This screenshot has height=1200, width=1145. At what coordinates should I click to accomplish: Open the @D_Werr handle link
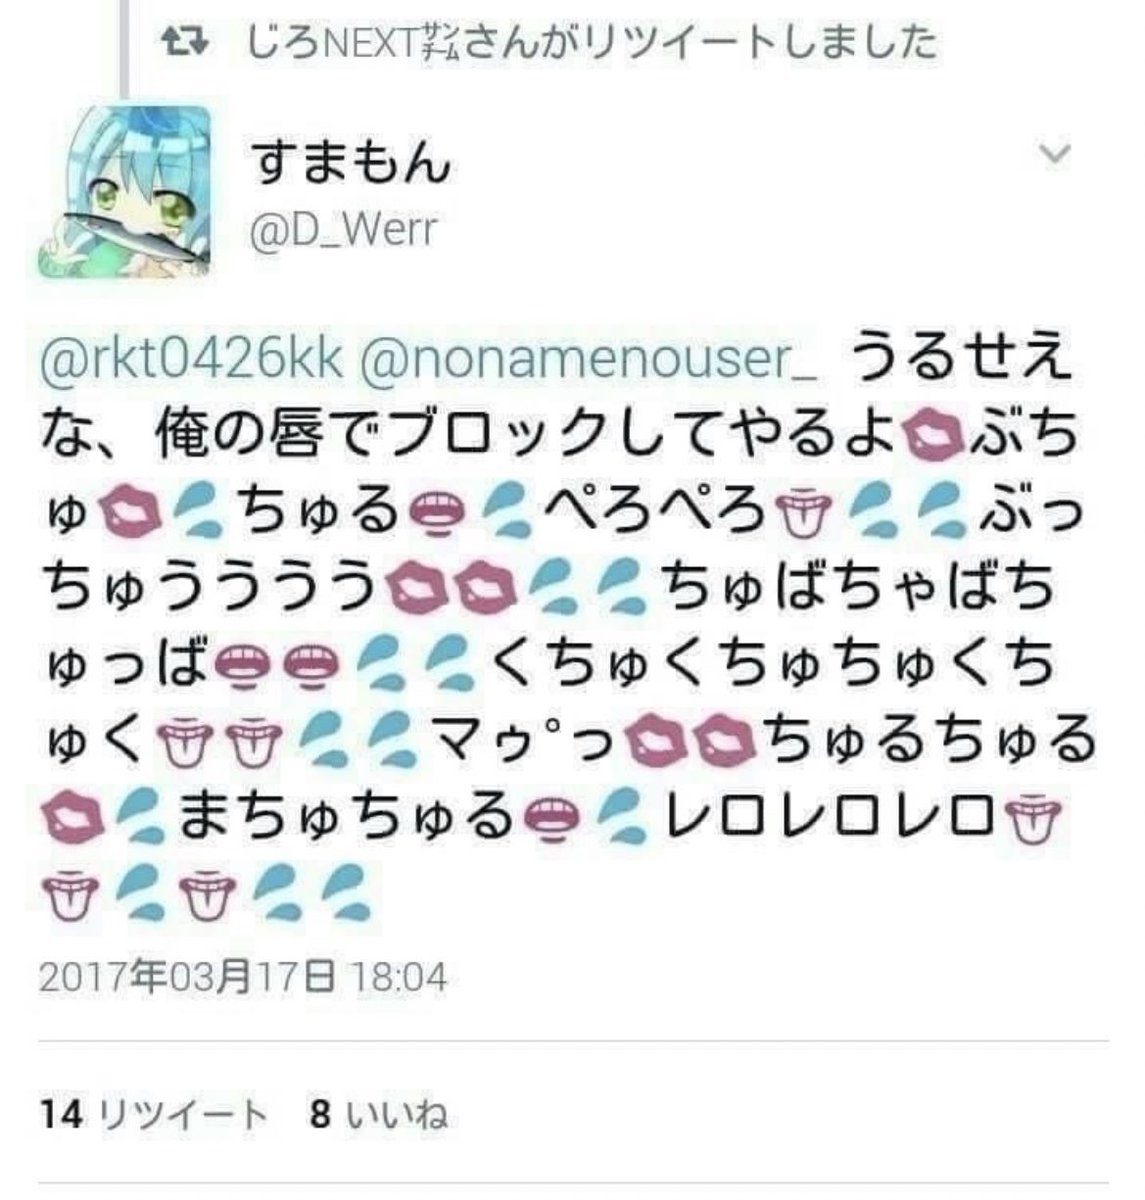[x=343, y=230]
